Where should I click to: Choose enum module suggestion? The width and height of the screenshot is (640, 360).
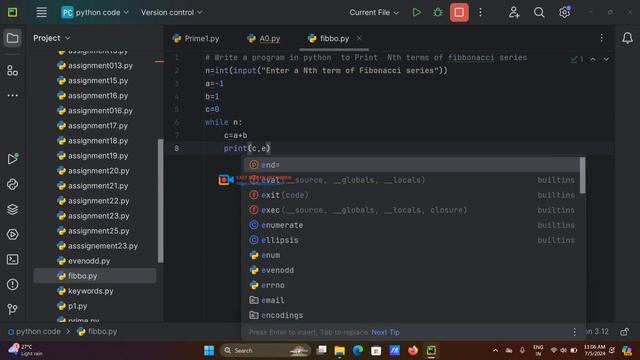(x=412, y=255)
